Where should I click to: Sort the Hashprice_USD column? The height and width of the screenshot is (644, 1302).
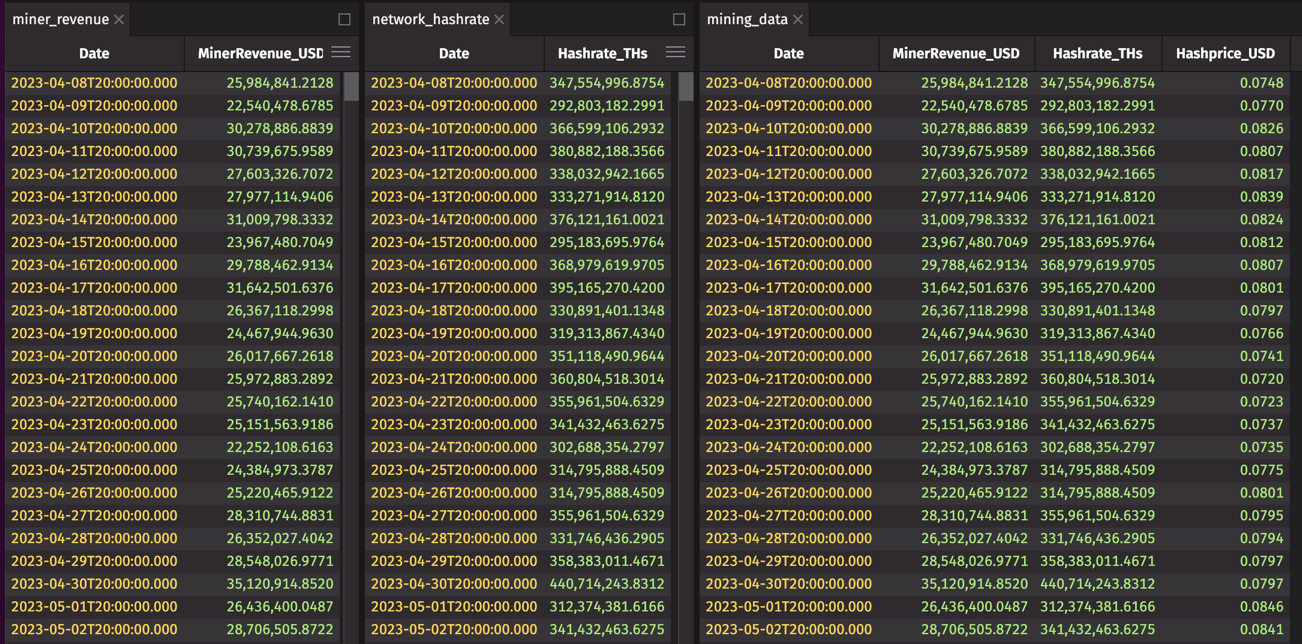pos(1226,53)
